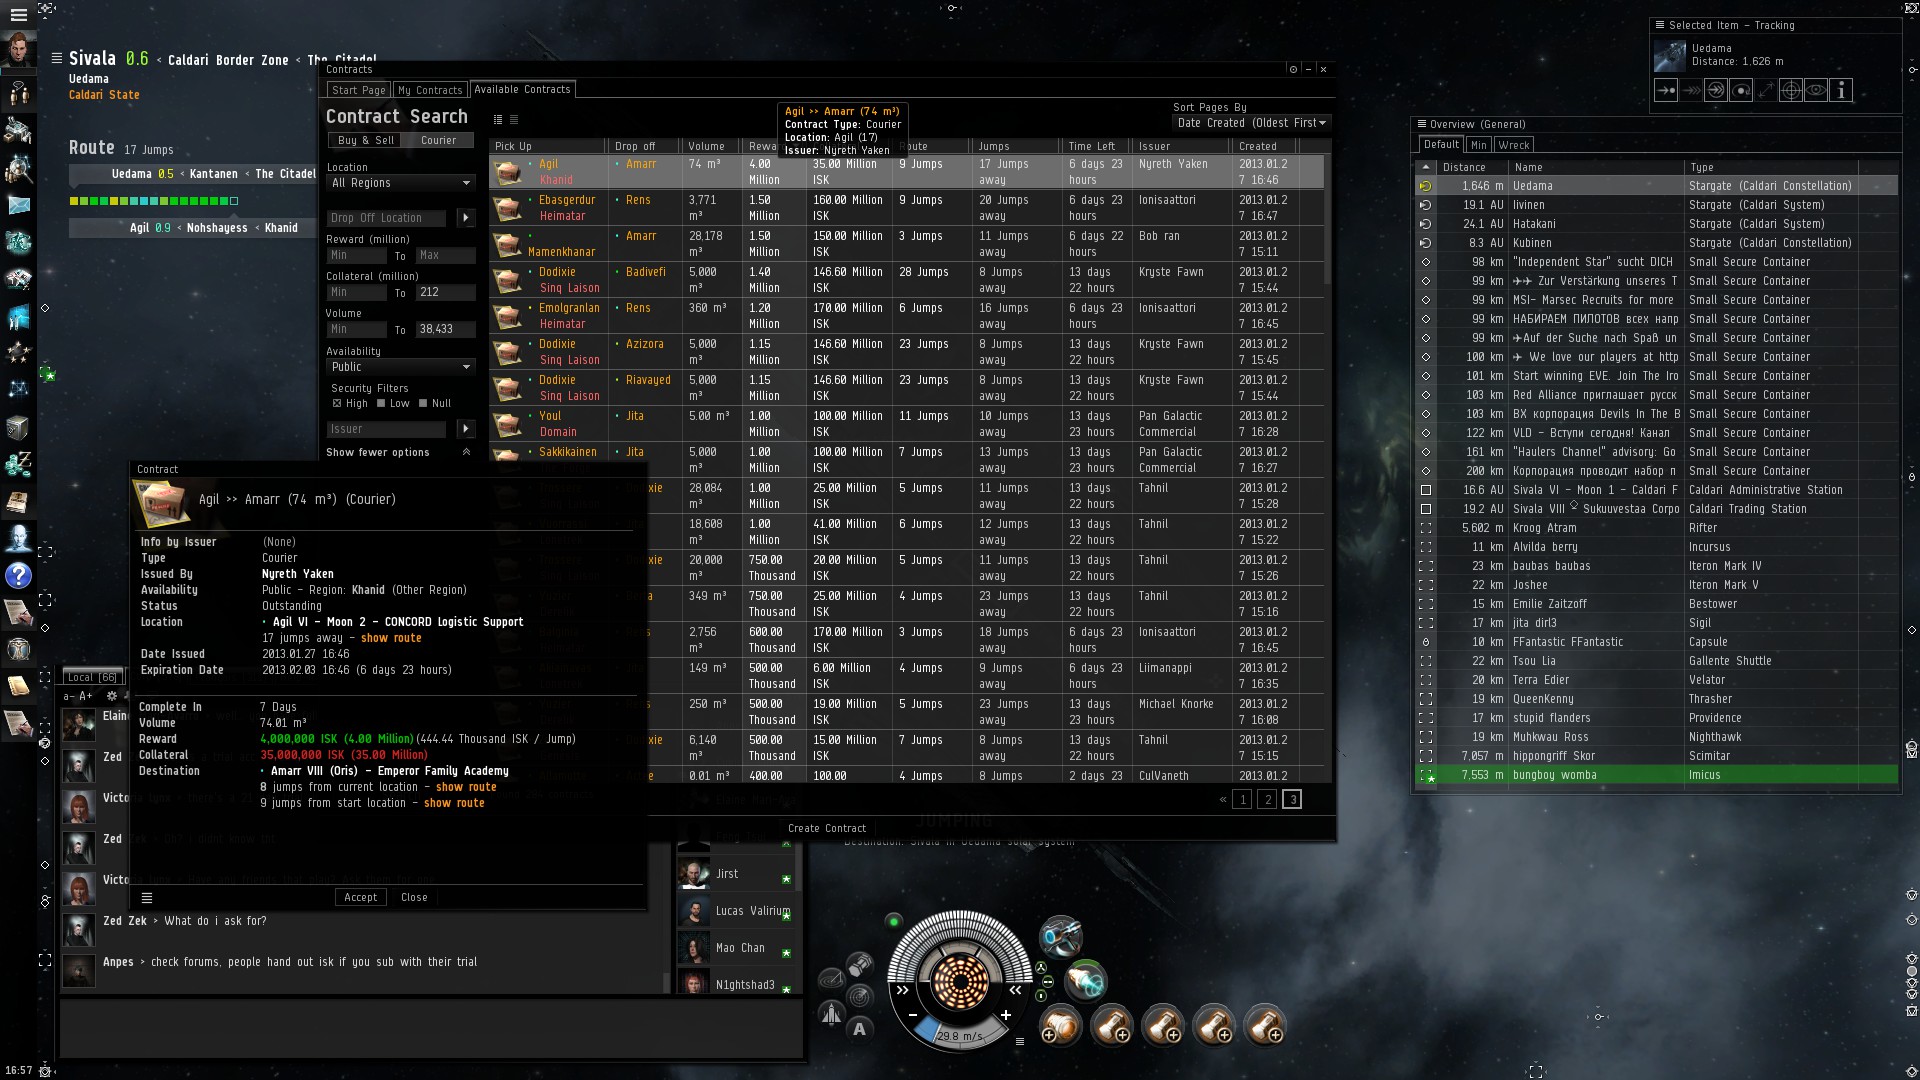Open the All Regions location dropdown
The image size is (1920, 1080).
click(x=401, y=183)
